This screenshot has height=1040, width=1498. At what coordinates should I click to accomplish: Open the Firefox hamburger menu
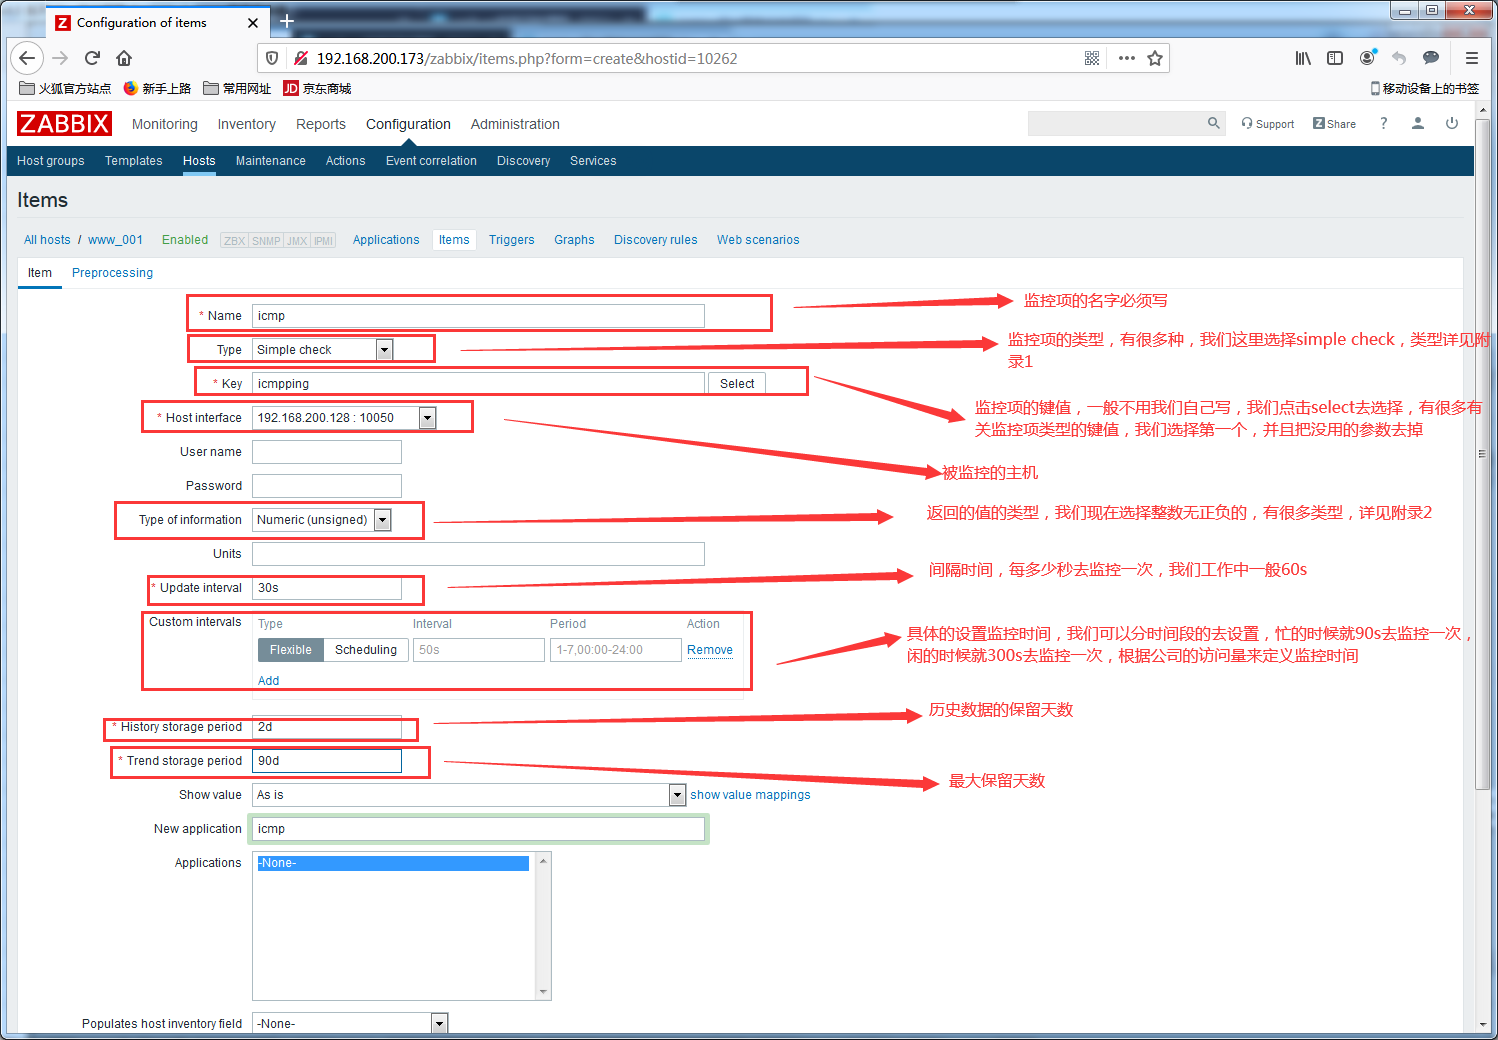coord(1472,58)
